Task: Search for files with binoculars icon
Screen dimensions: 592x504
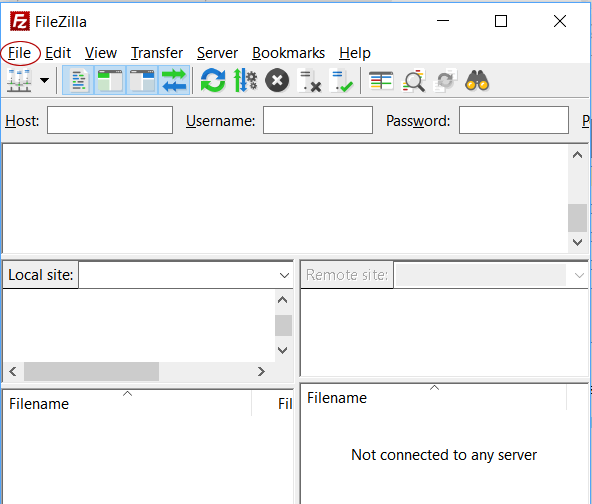Action: (477, 80)
